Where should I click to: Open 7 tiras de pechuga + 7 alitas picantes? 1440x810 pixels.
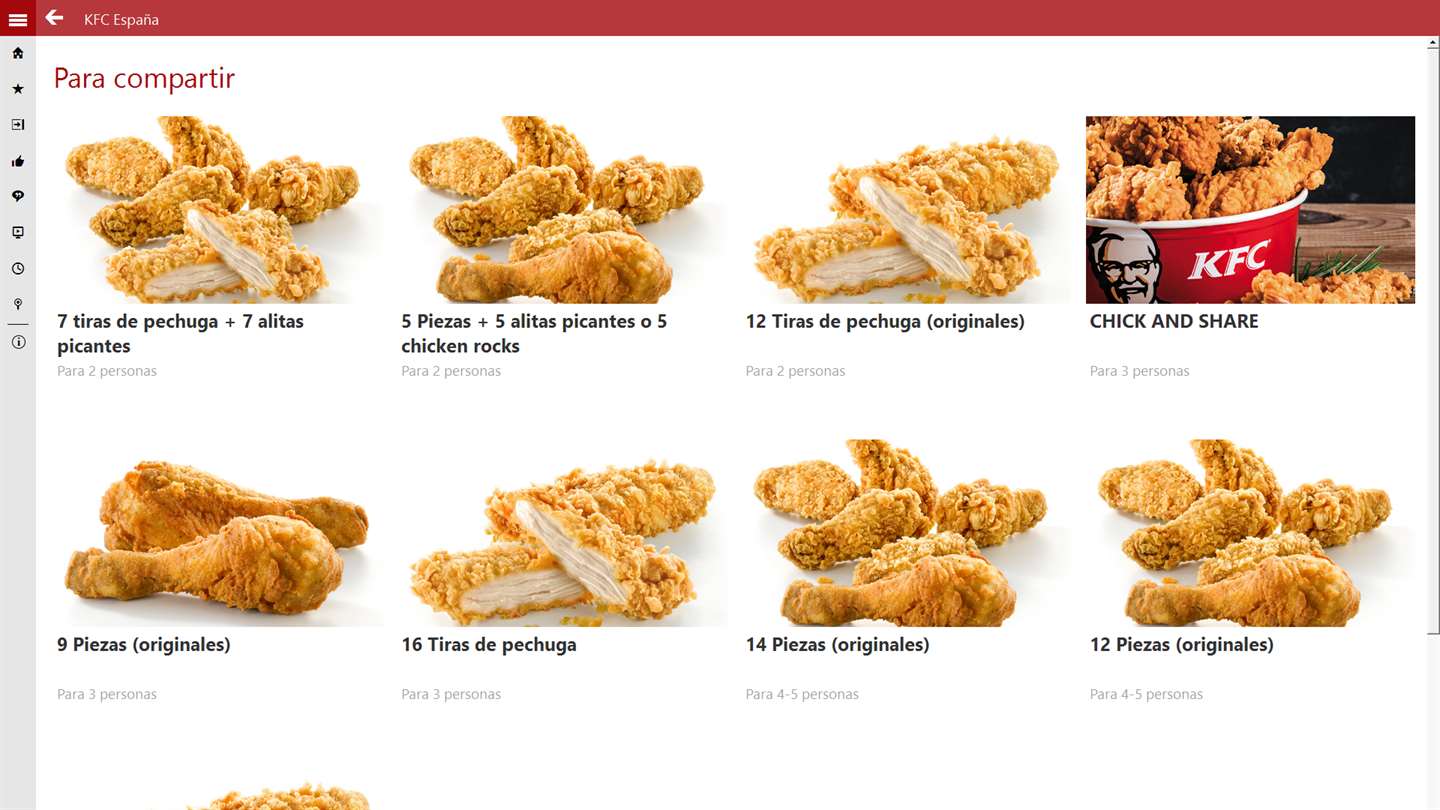[180, 333]
